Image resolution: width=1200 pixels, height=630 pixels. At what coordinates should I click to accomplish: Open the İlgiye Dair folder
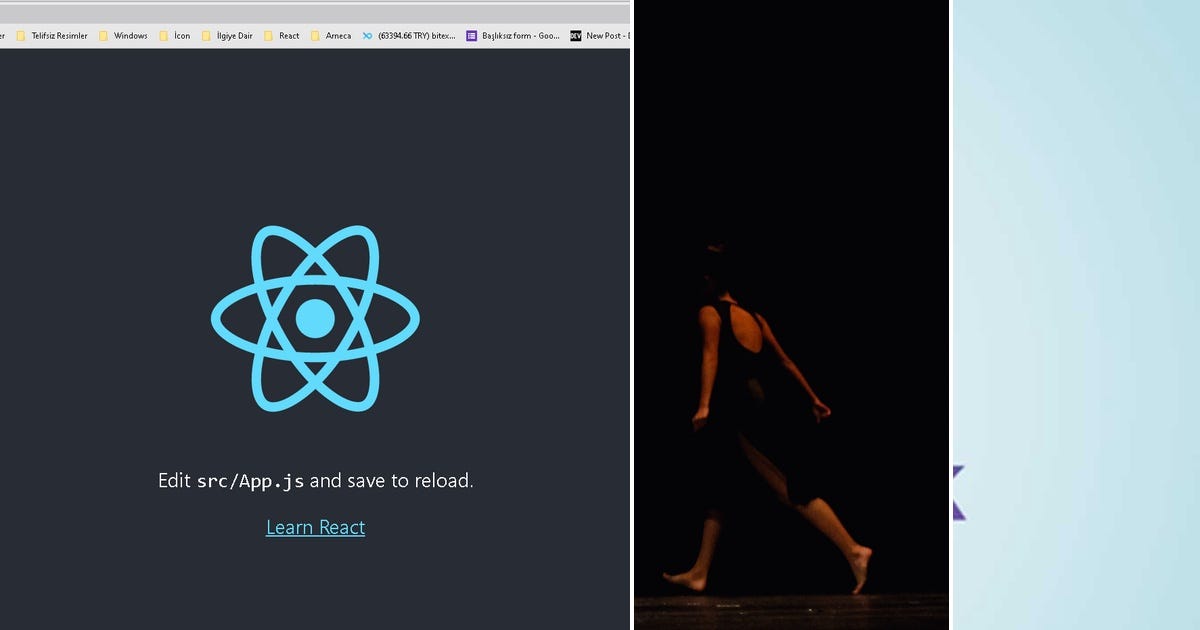(227, 35)
